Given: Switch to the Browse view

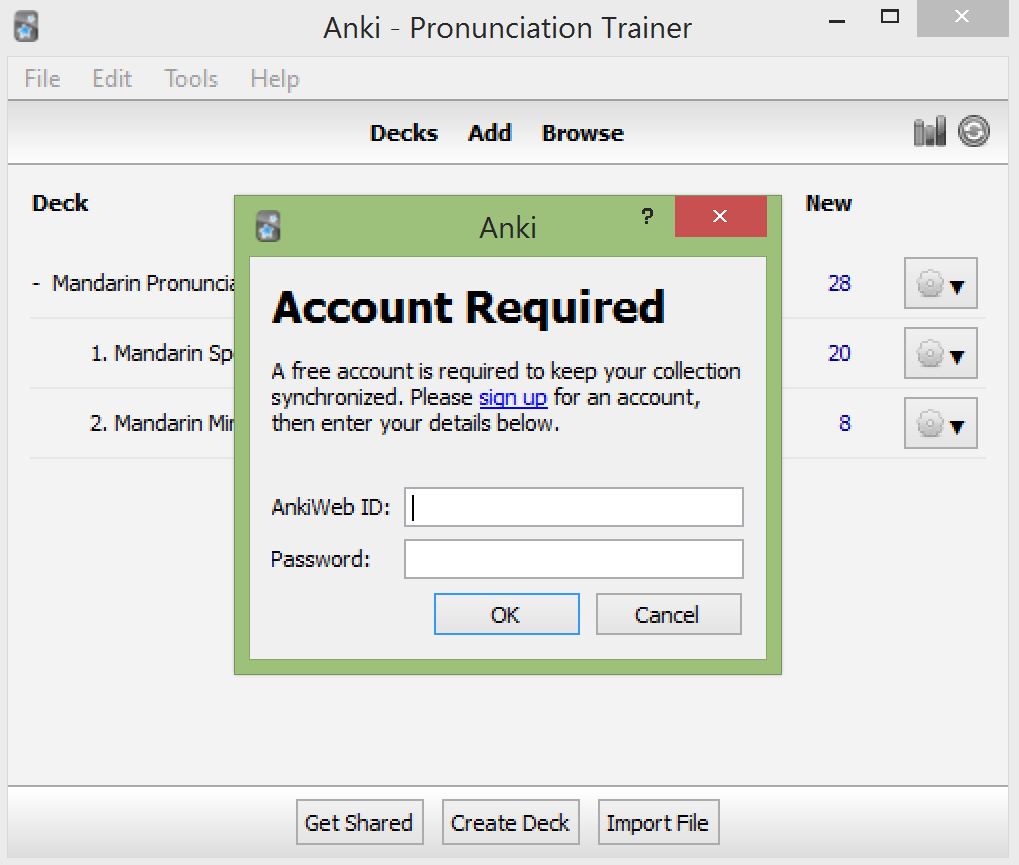Looking at the screenshot, I should coord(582,133).
